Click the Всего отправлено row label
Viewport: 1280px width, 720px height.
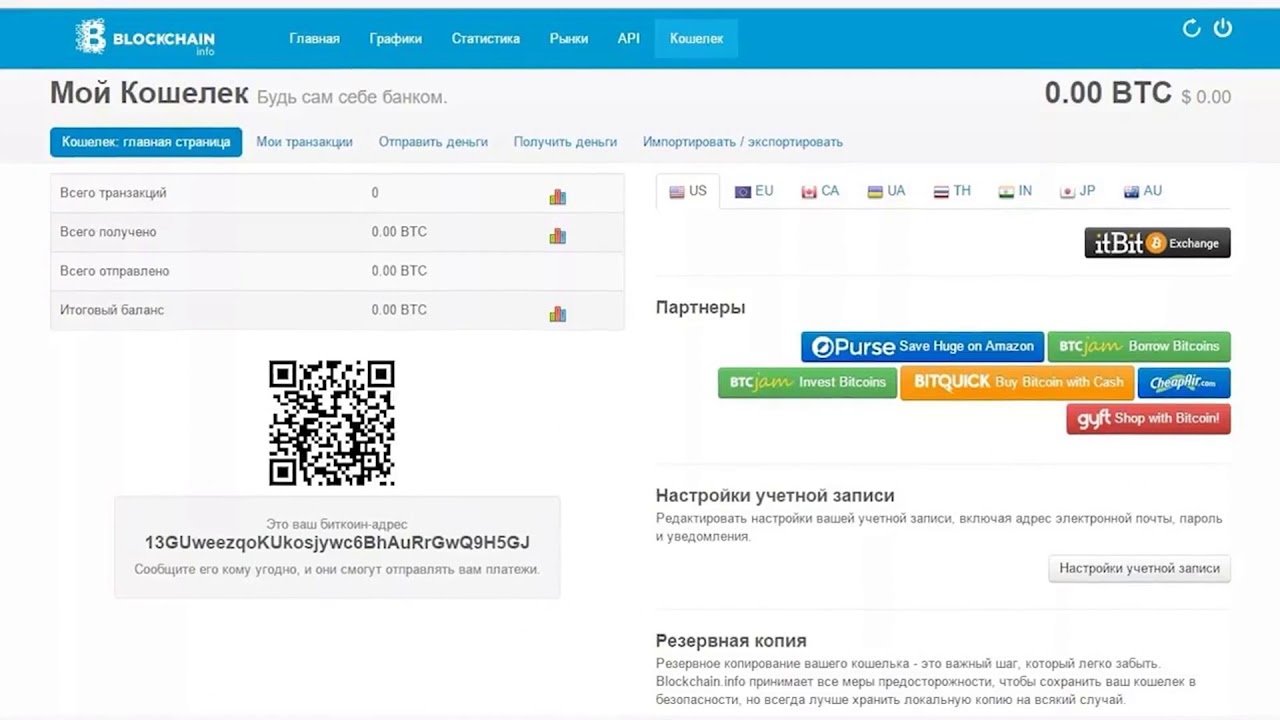(114, 271)
